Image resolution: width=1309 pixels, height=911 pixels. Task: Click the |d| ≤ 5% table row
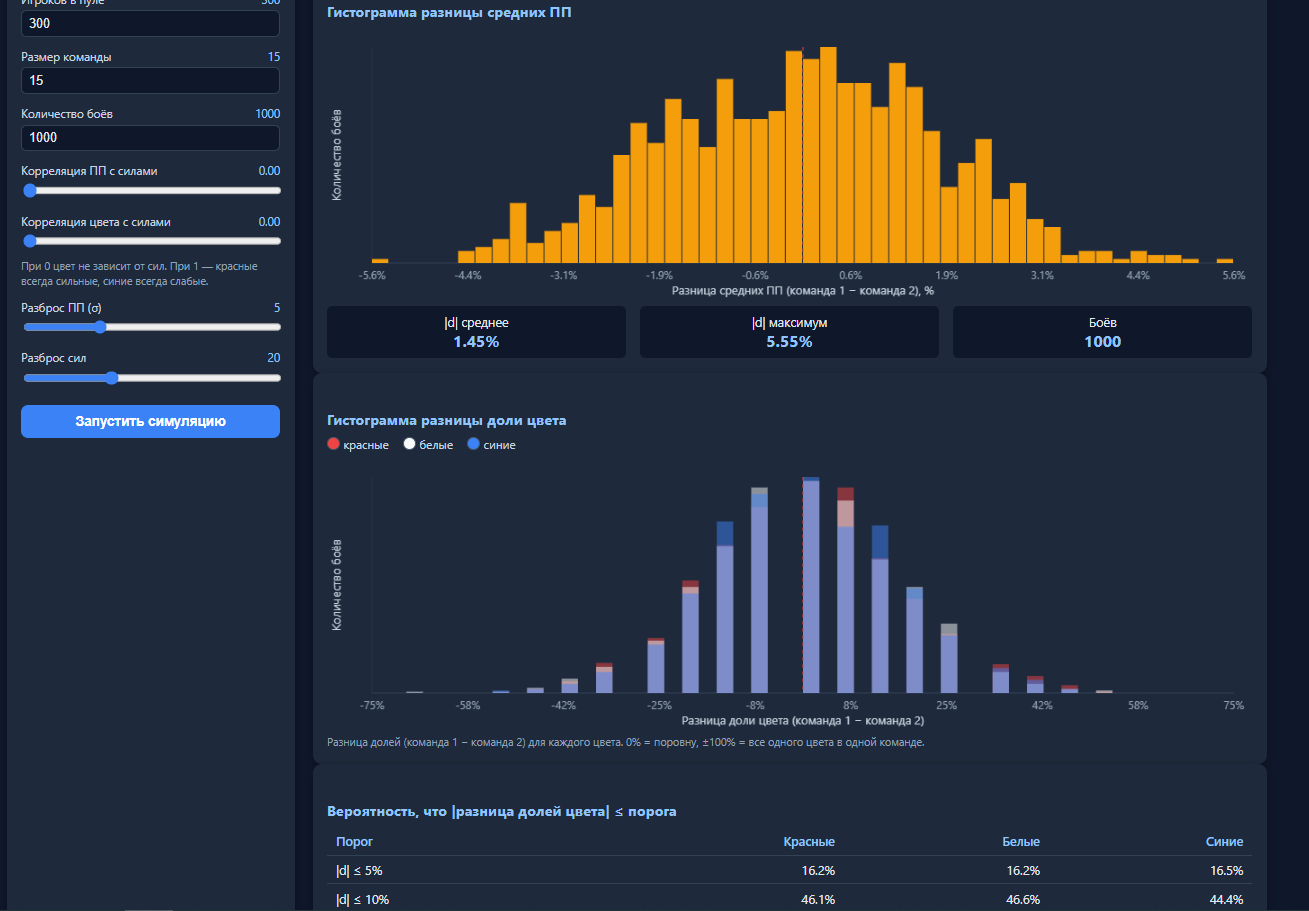point(789,871)
